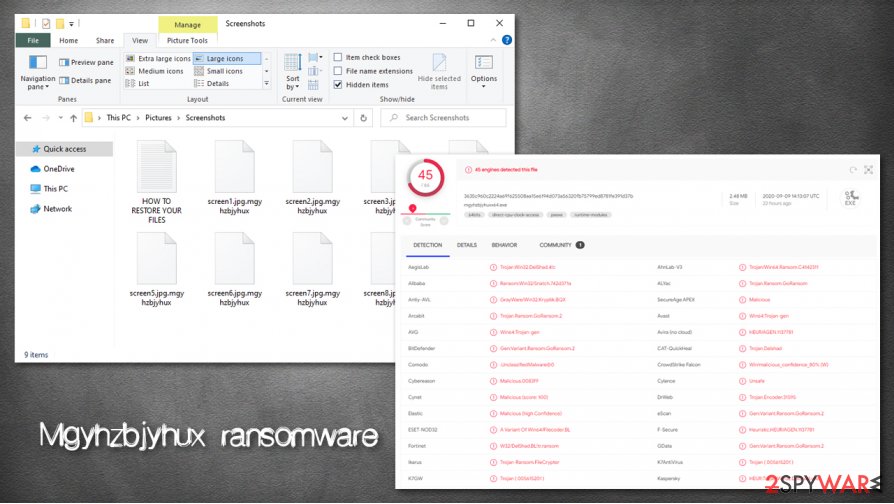Screen dimensions: 894x504
Task: Select screen1.jpg.mgyhzbjyhux file
Action: point(234,177)
